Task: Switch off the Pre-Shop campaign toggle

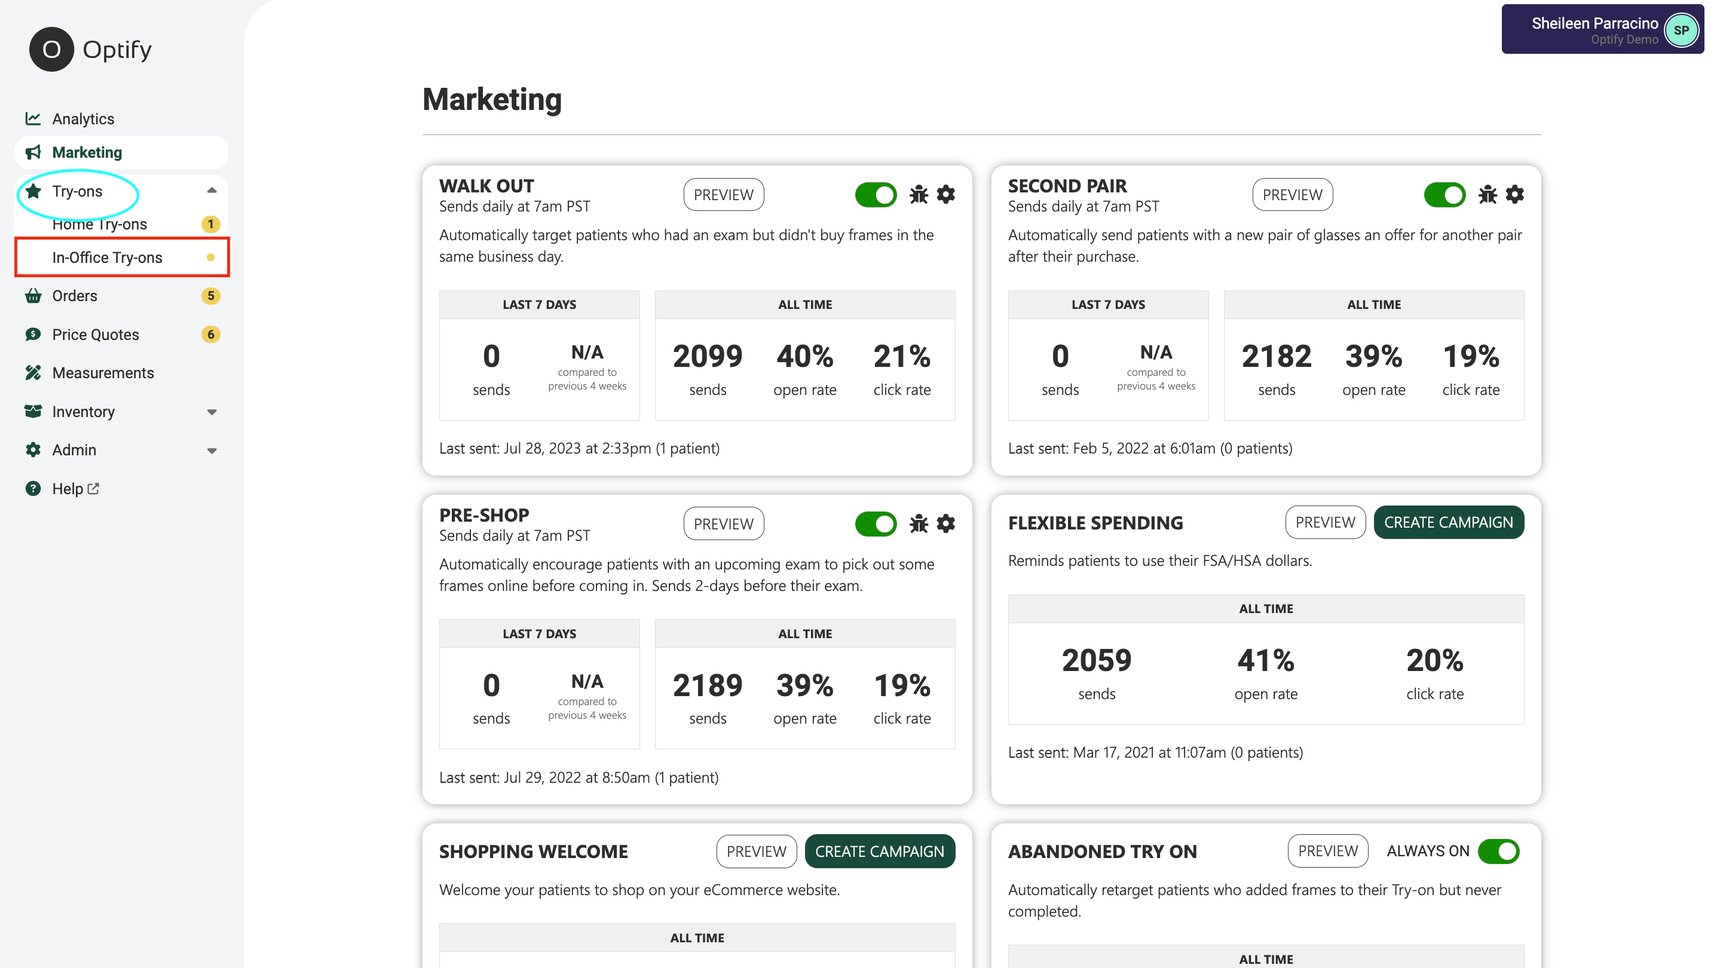Action: pos(876,524)
